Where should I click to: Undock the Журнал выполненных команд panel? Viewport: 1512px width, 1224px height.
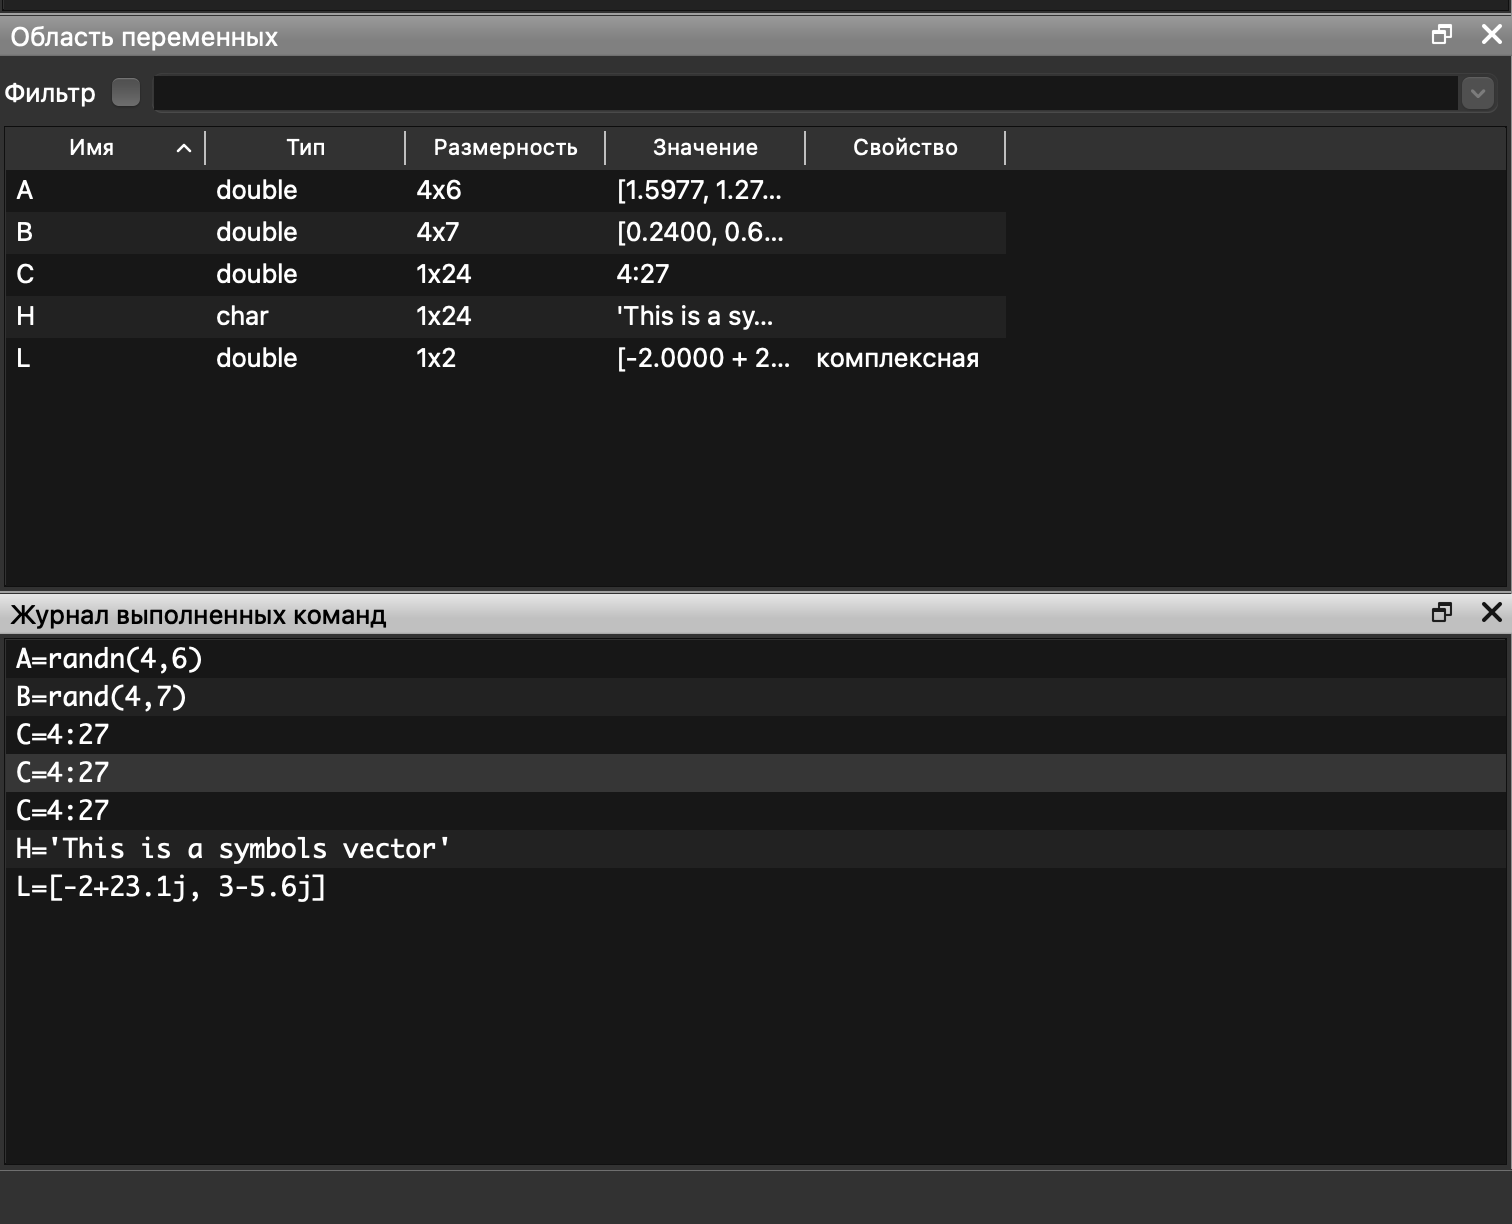(1441, 613)
